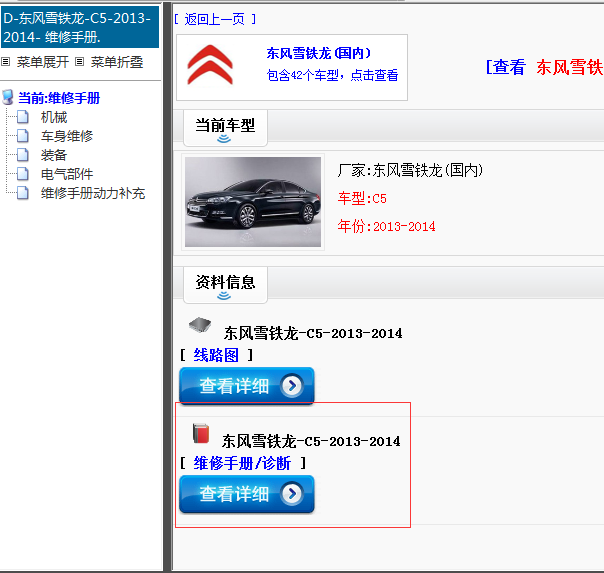The image size is (604, 573).
Task: Click the red 车型:C5 text
Action: [x=362, y=198]
